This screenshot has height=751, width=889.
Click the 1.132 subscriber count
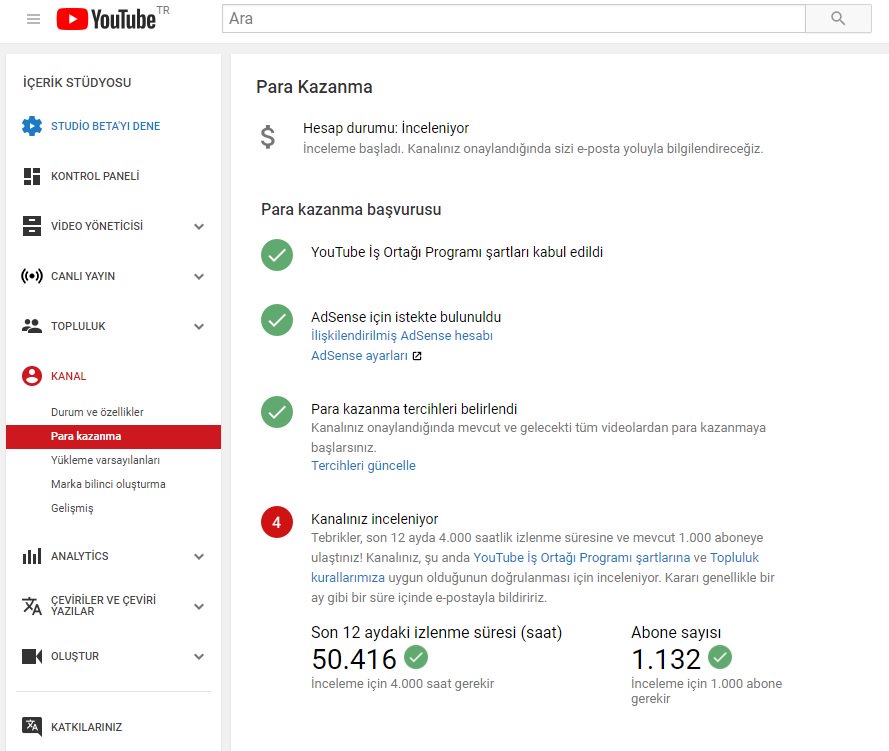click(x=666, y=659)
